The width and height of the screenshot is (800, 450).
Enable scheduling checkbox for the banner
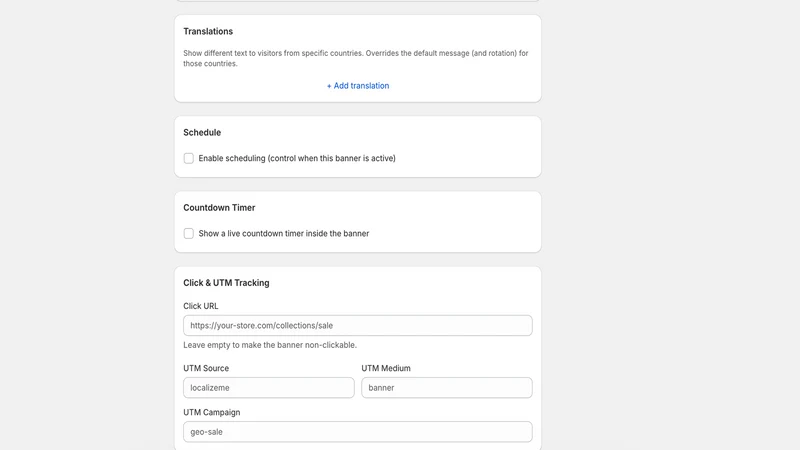coord(189,158)
